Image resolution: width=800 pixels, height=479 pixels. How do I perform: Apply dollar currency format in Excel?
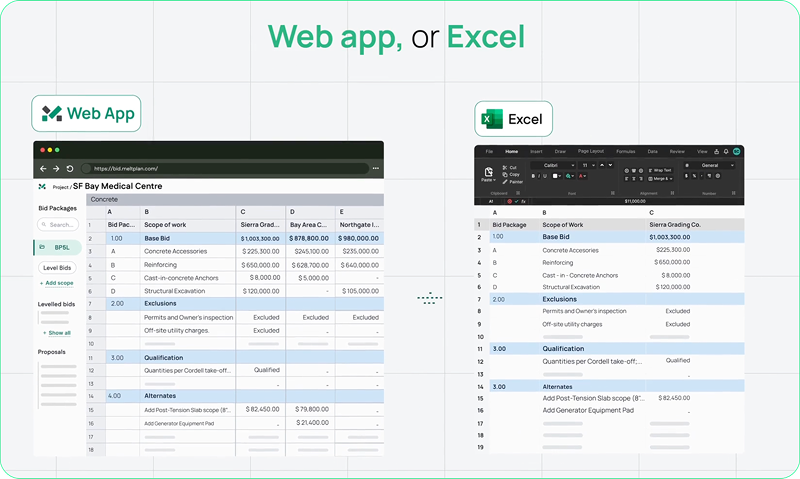click(686, 176)
